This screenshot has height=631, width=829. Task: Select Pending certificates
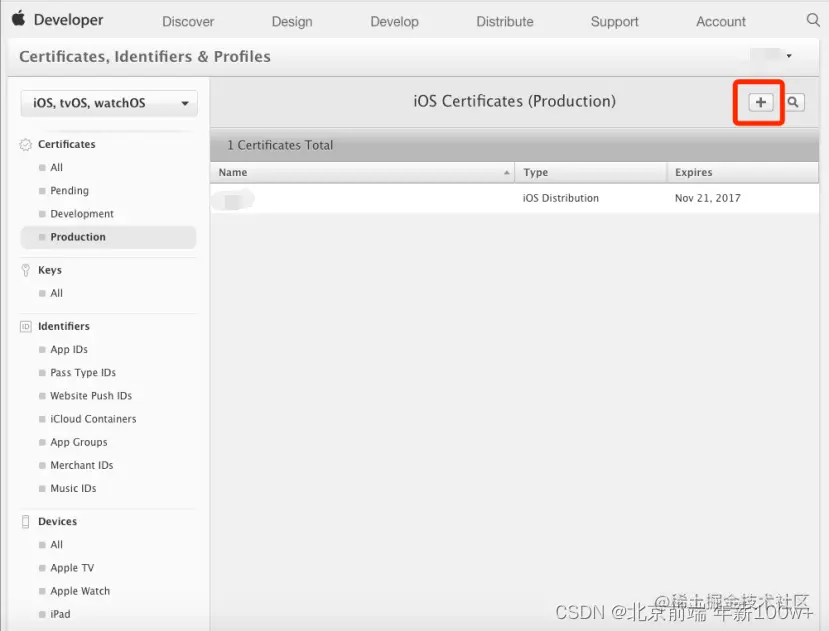(69, 191)
